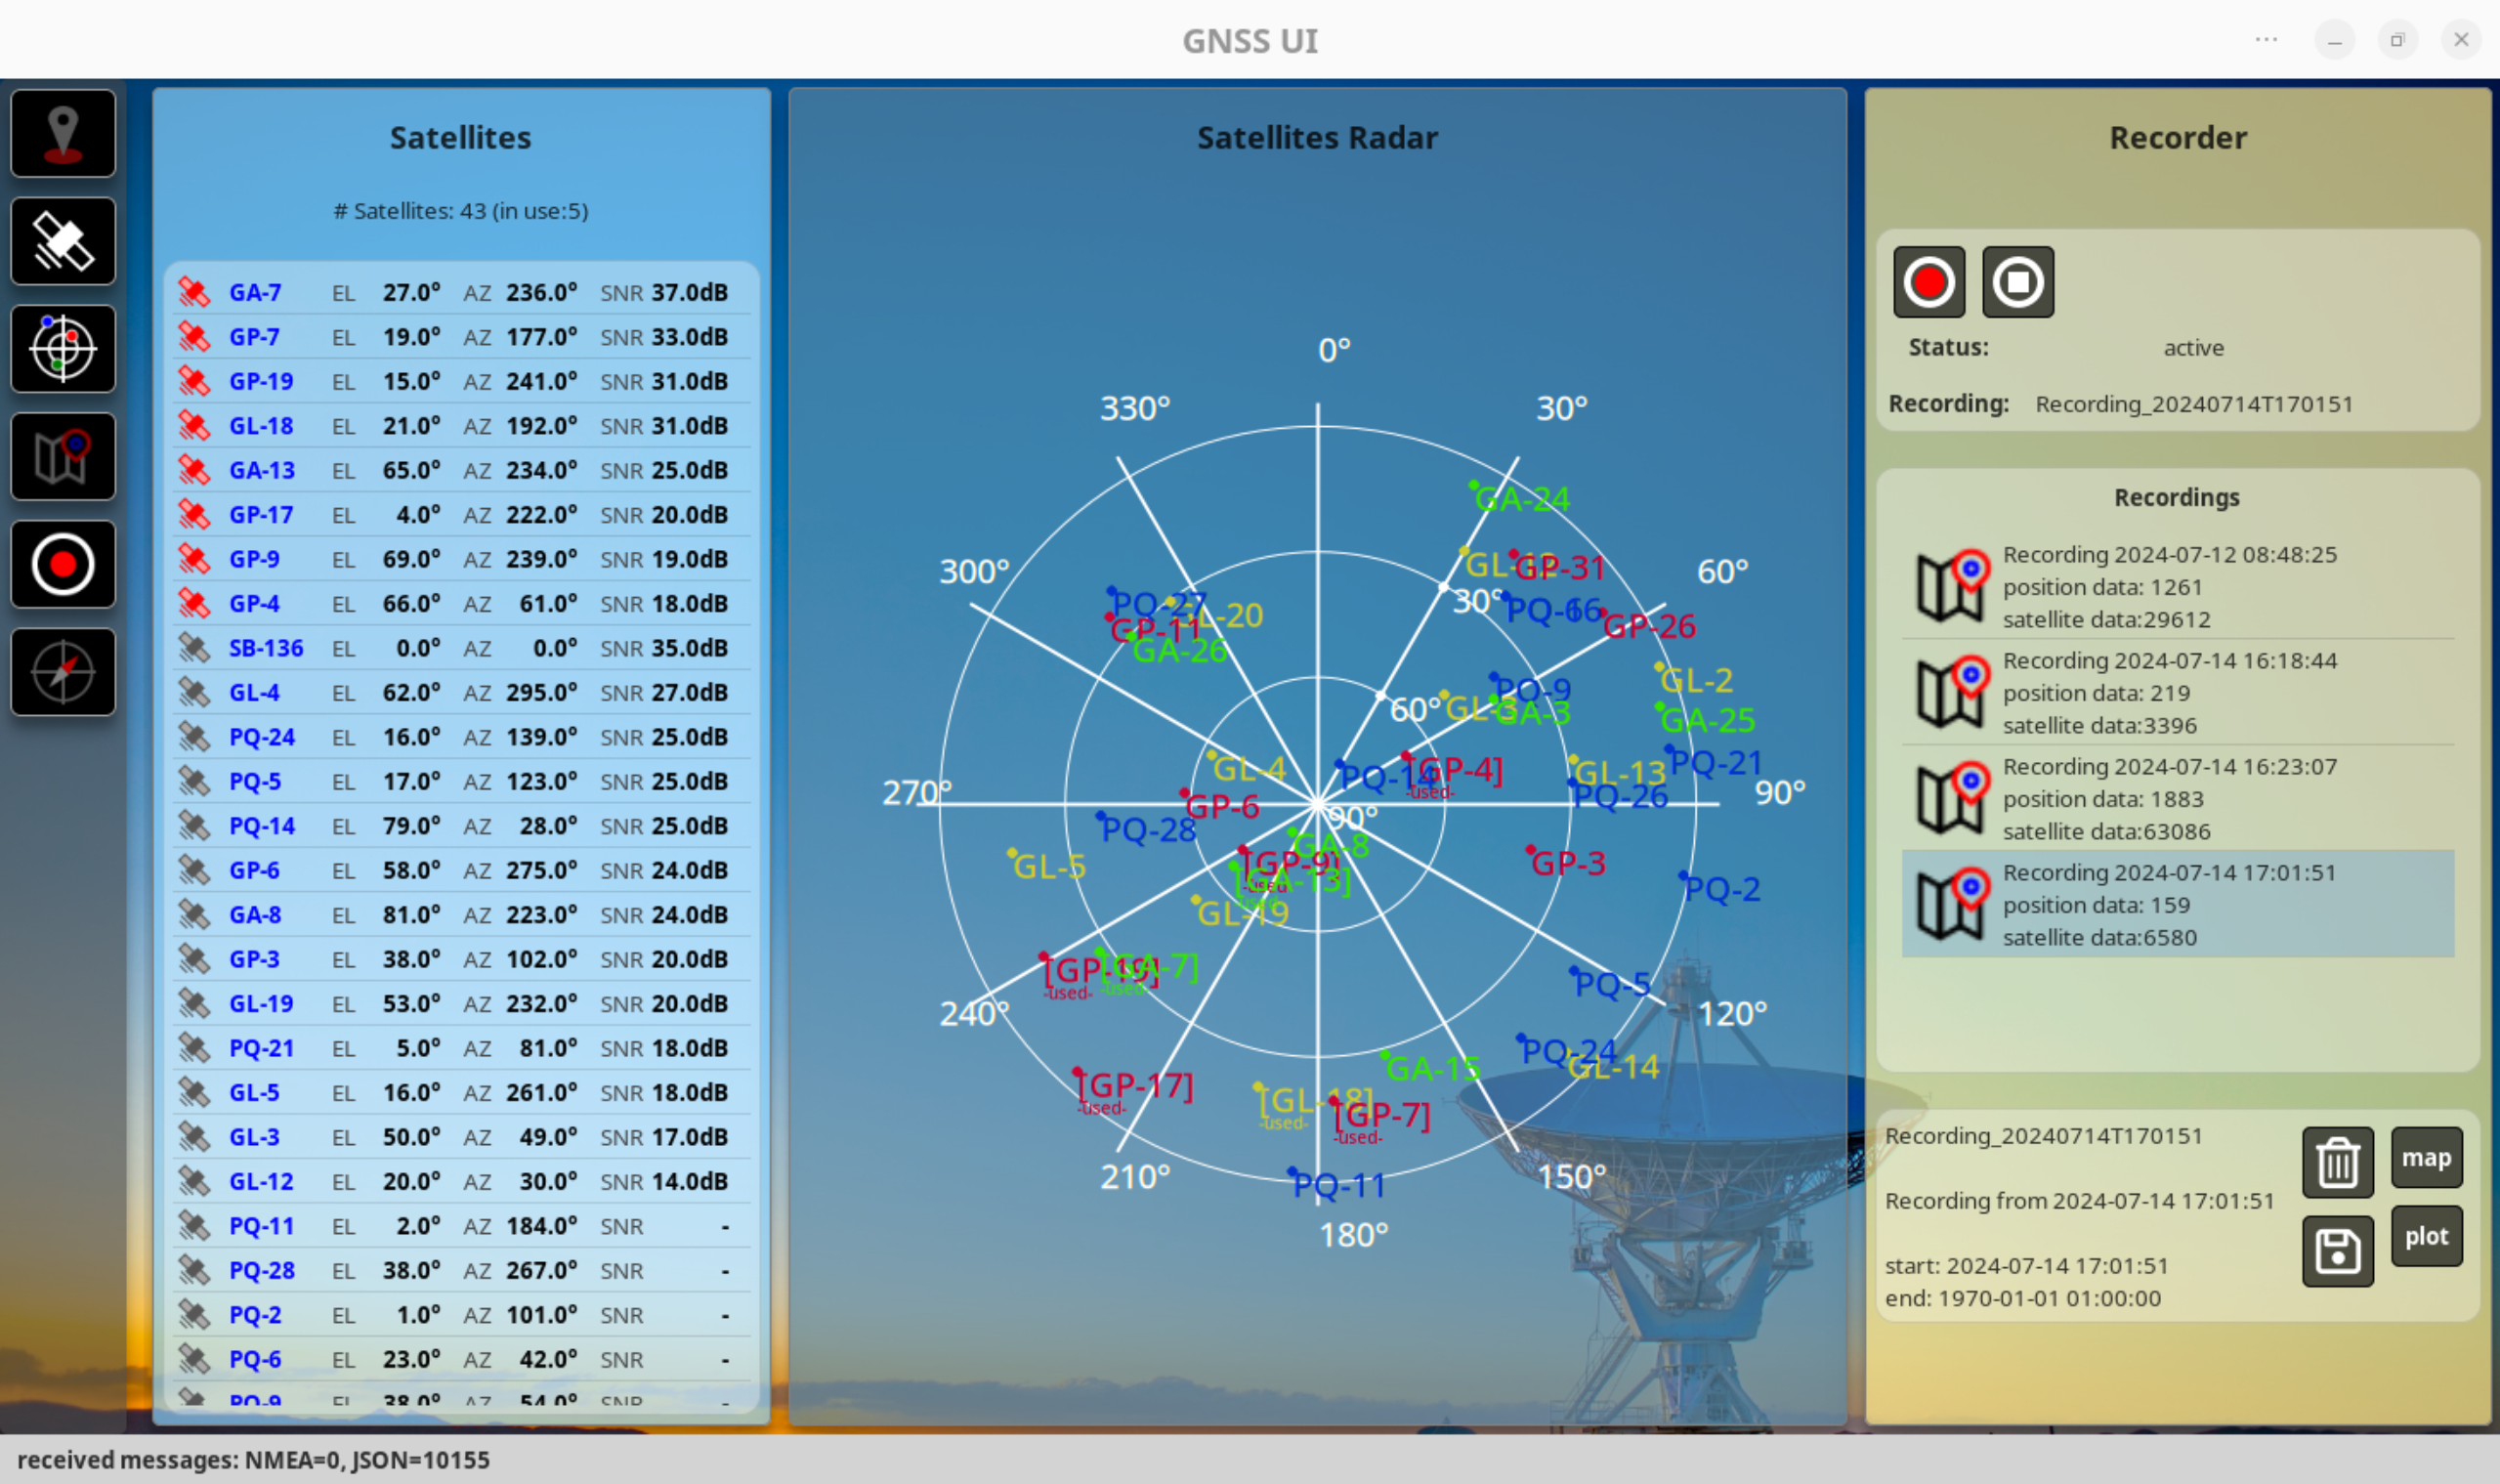Open the position pin view in sidebar

[x=63, y=133]
